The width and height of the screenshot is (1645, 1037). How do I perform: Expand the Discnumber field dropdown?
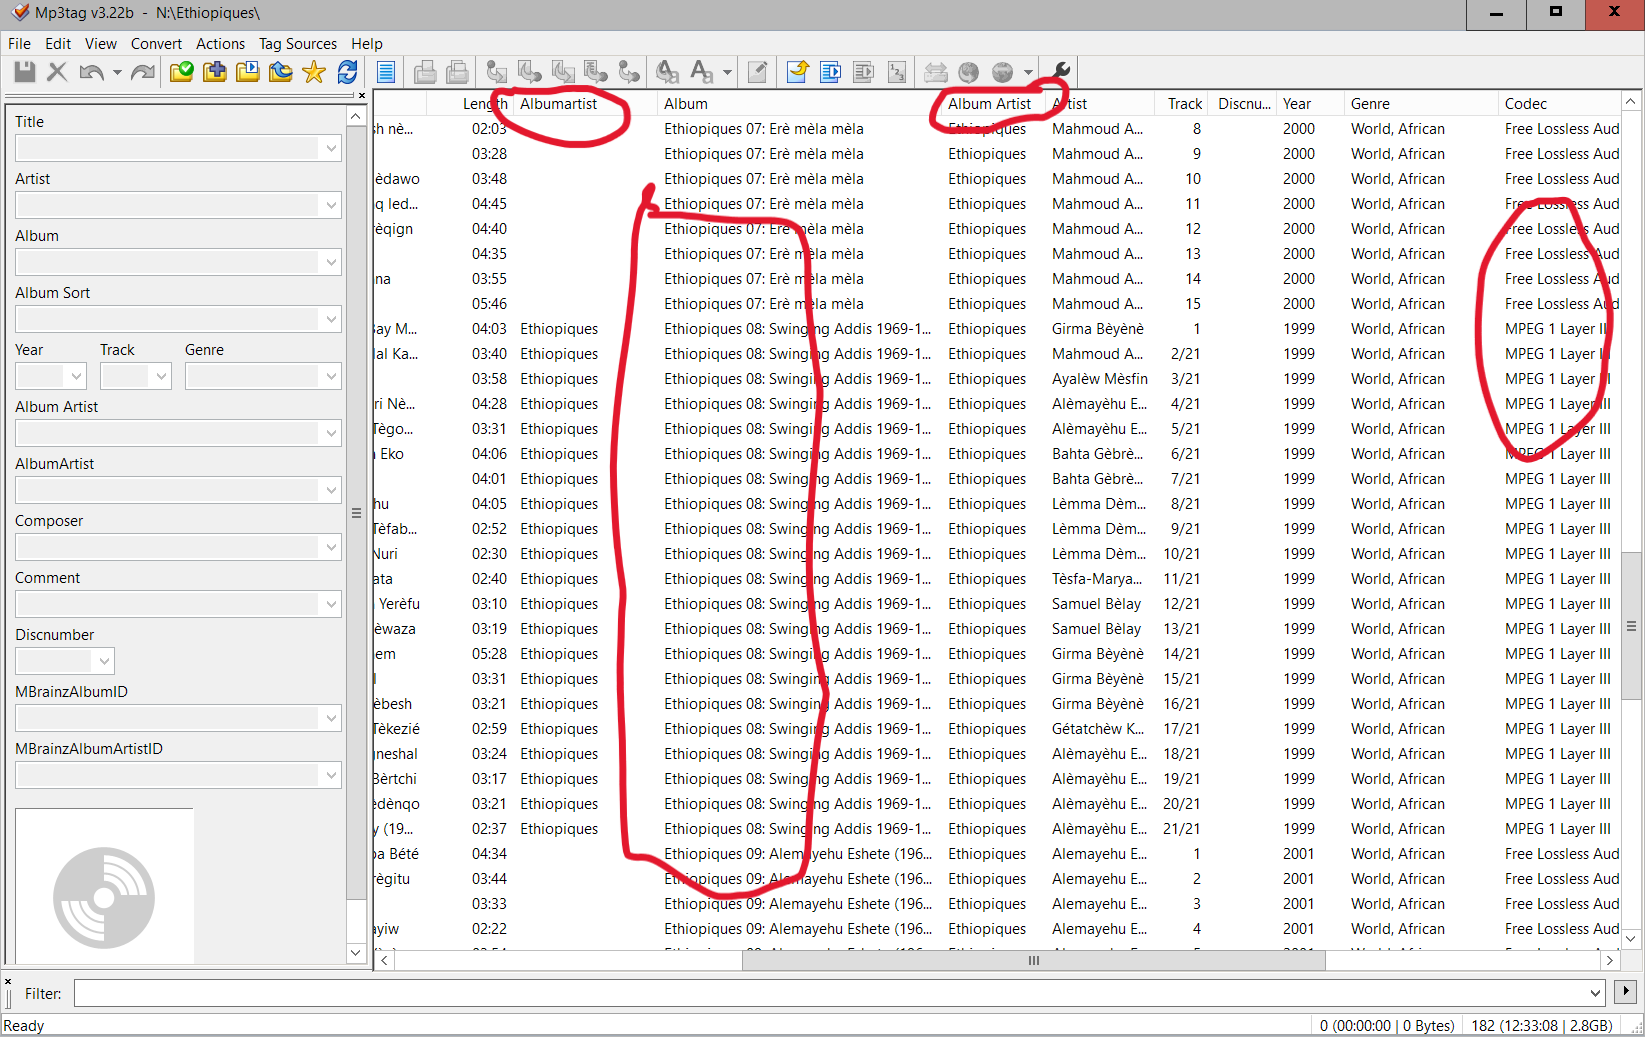coord(104,661)
